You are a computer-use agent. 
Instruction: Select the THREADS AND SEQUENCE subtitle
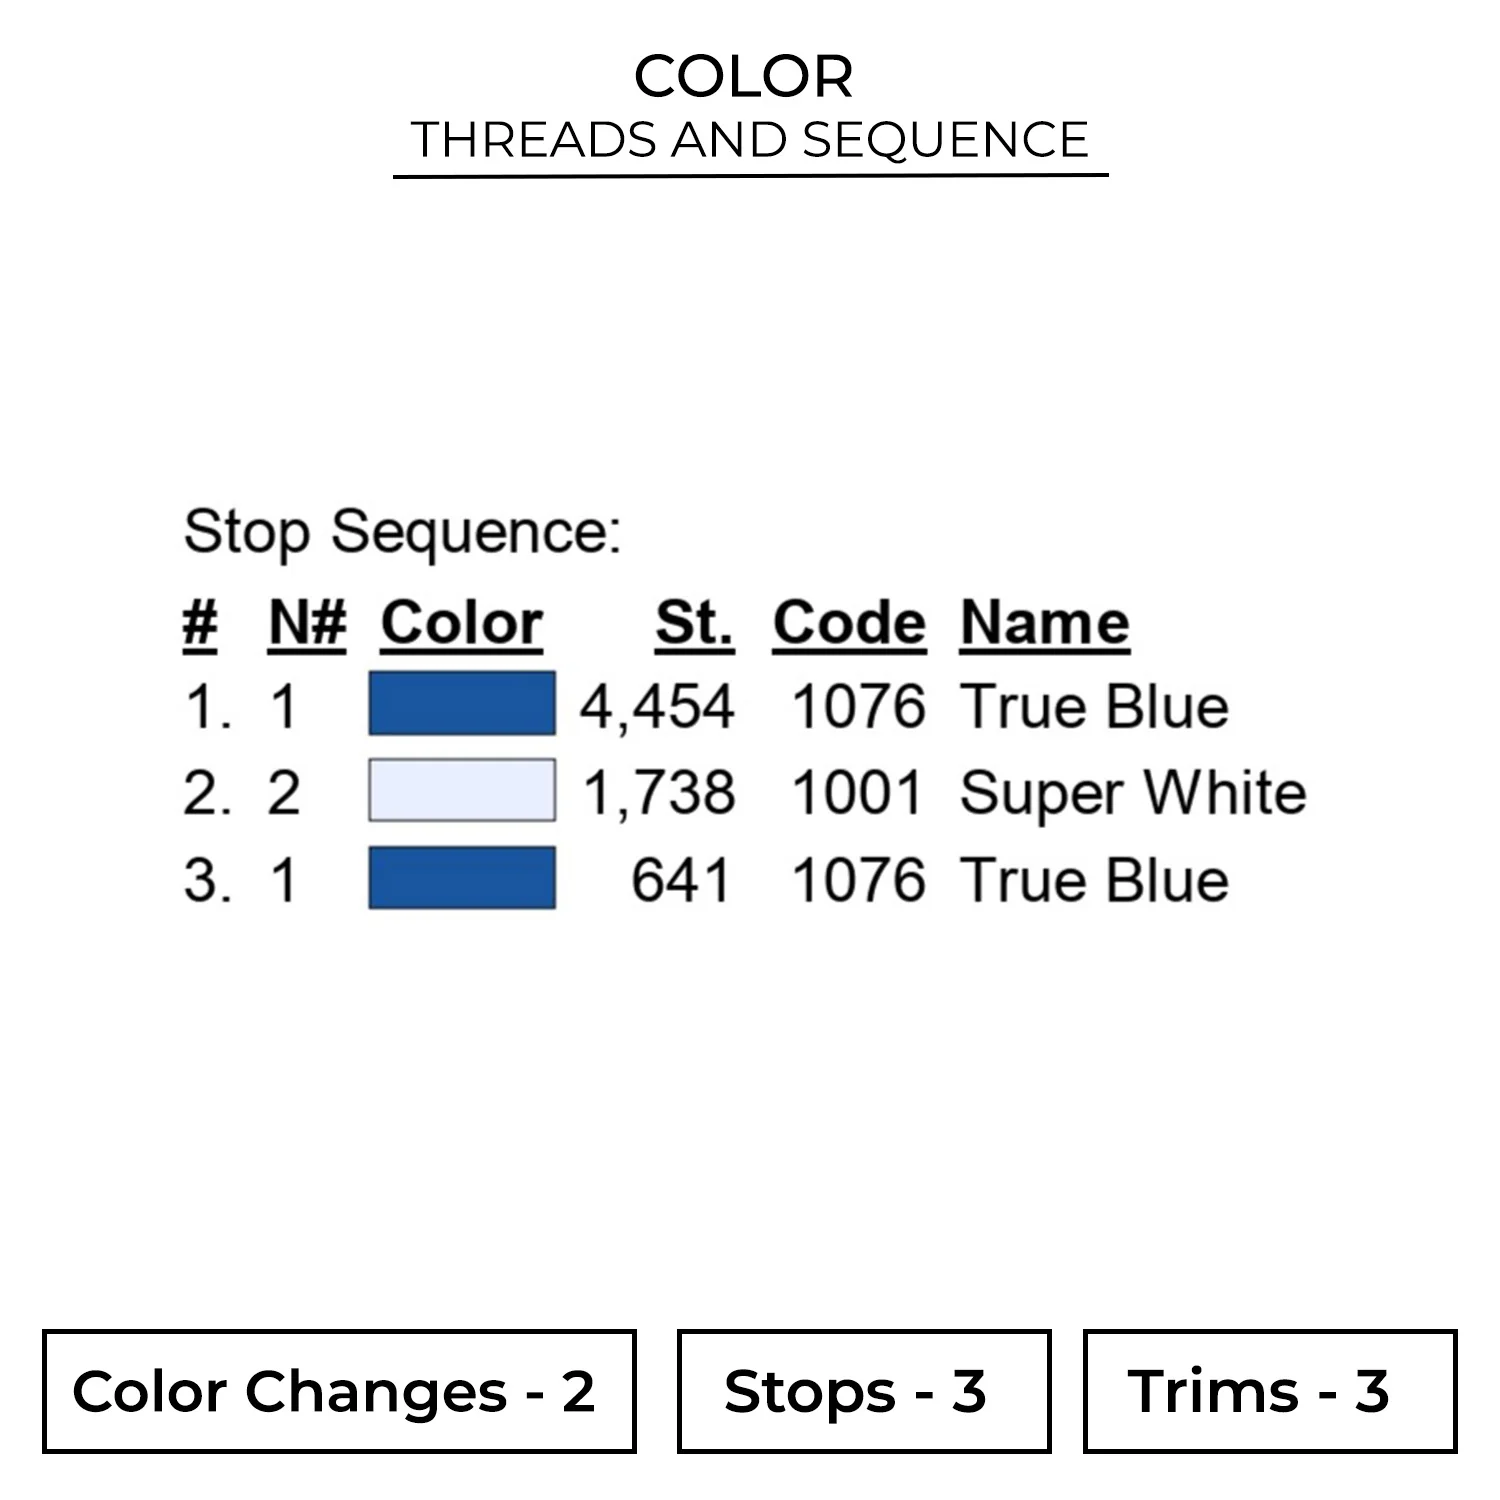click(750, 140)
